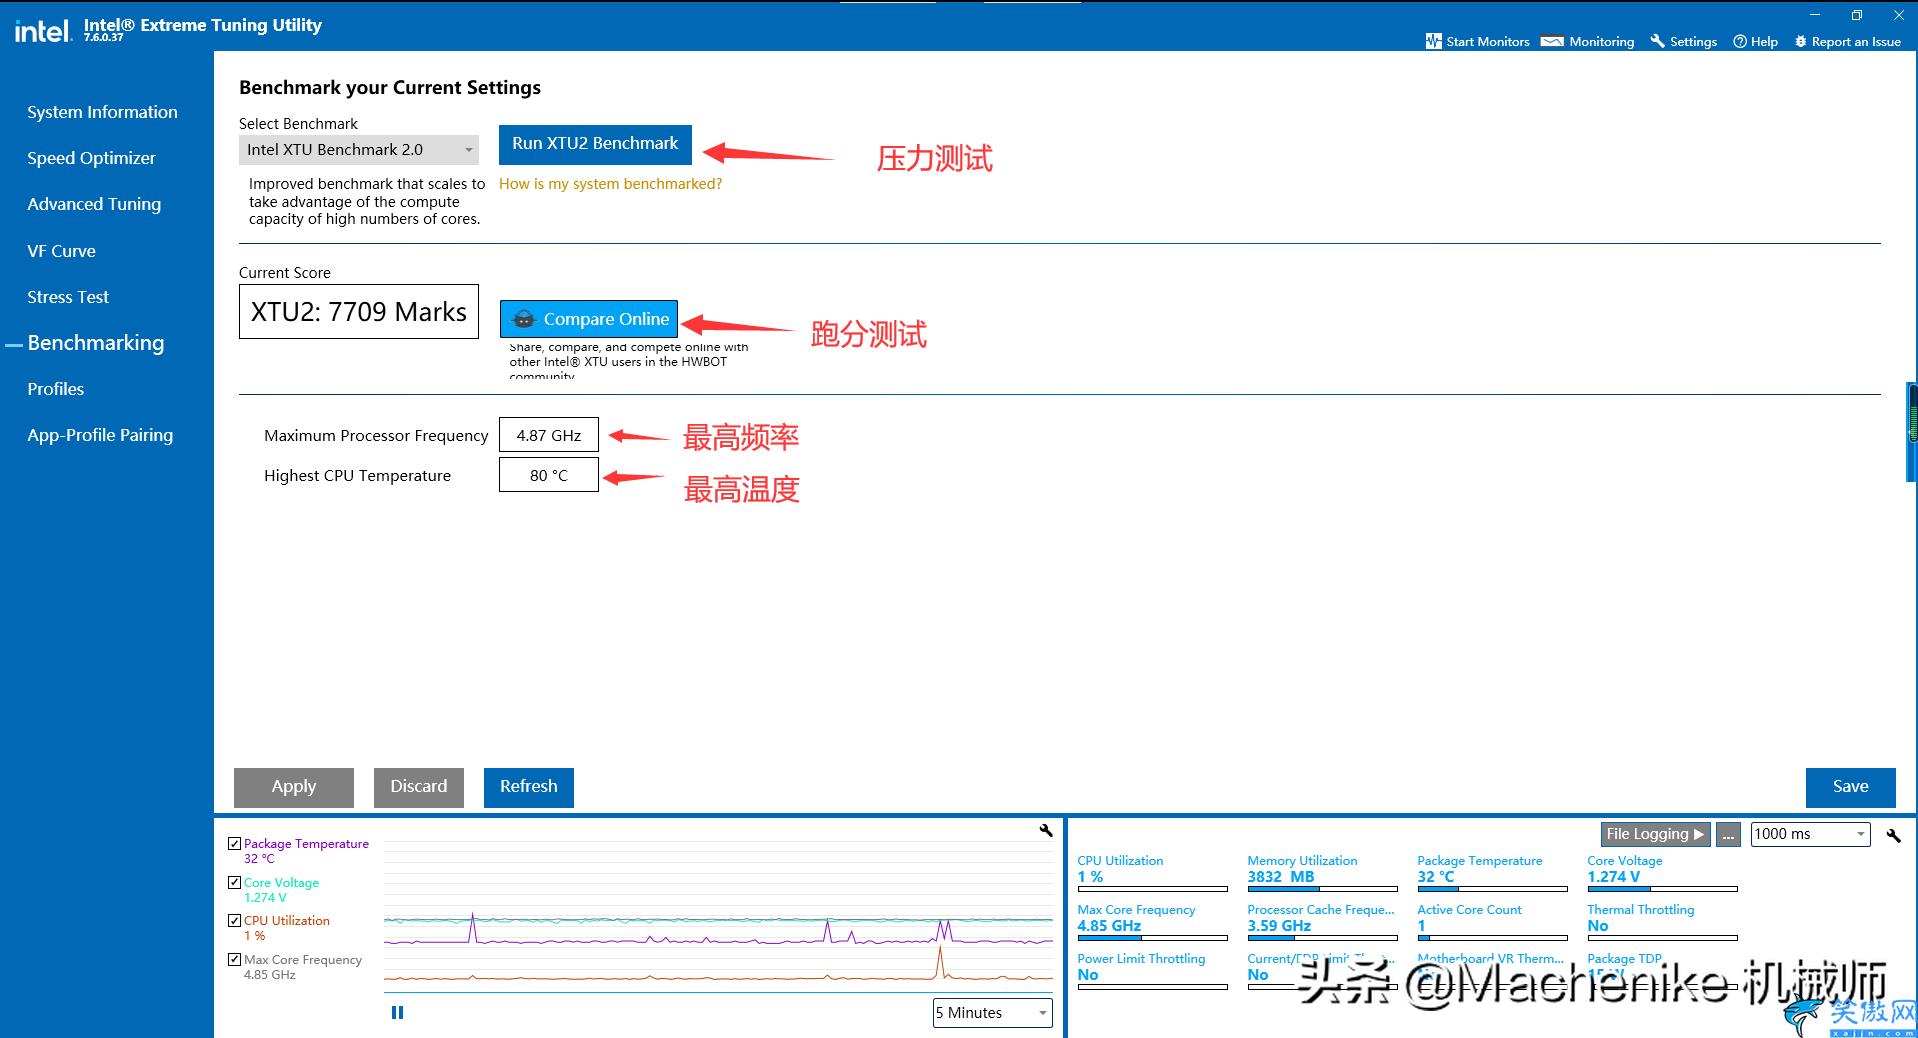1918x1038 pixels.
Task: Open the Select Benchmark dropdown
Action: coord(358,149)
